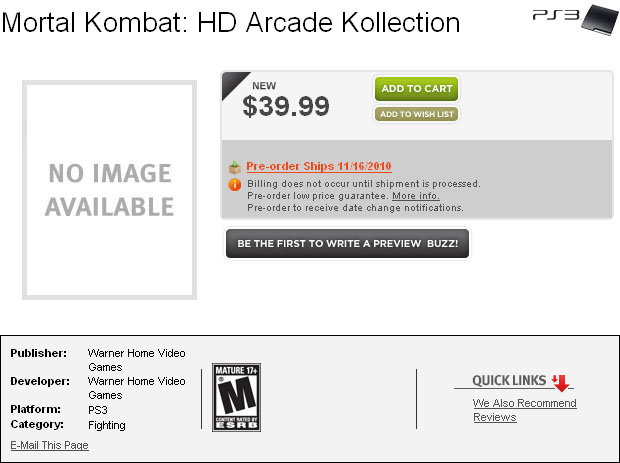Write the first preview buzz
The height and width of the screenshot is (463, 620).
click(x=348, y=244)
